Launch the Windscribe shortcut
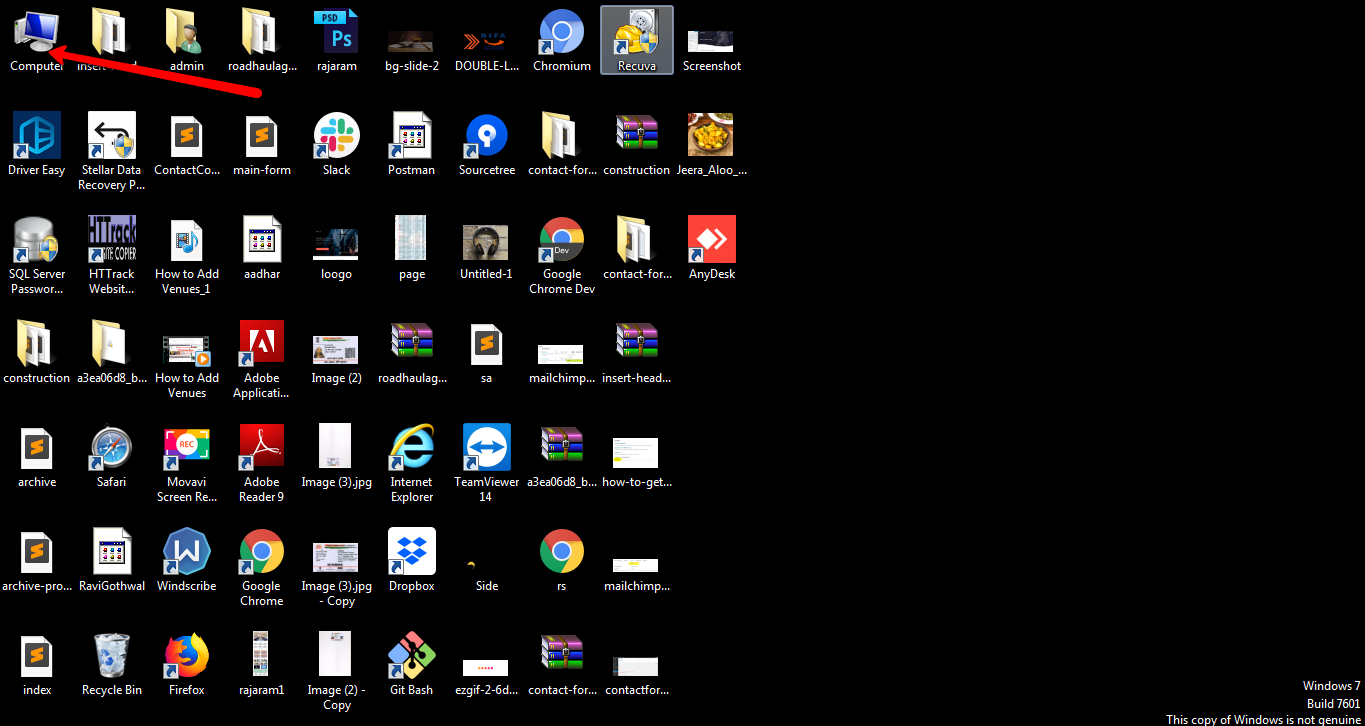The height and width of the screenshot is (726, 1365). 187,560
